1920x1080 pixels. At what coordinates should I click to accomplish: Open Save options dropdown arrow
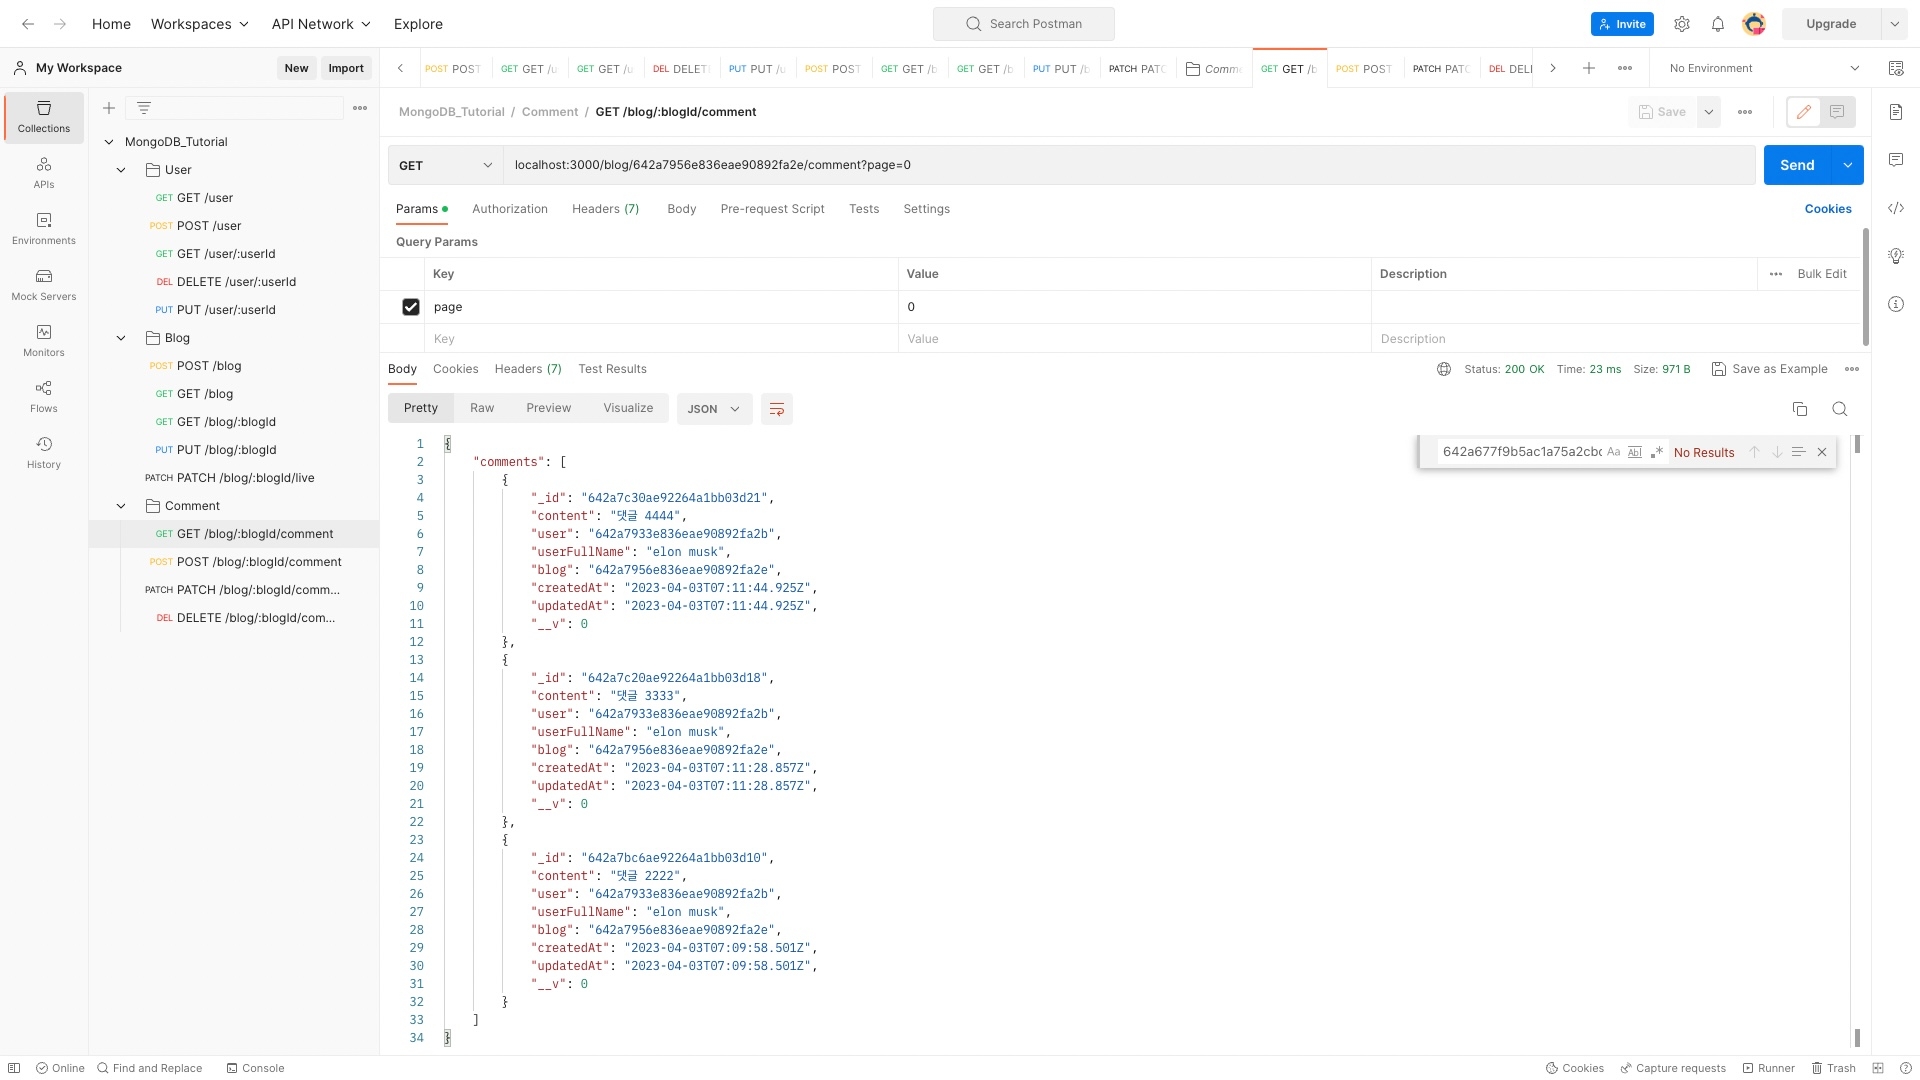tap(1709, 112)
